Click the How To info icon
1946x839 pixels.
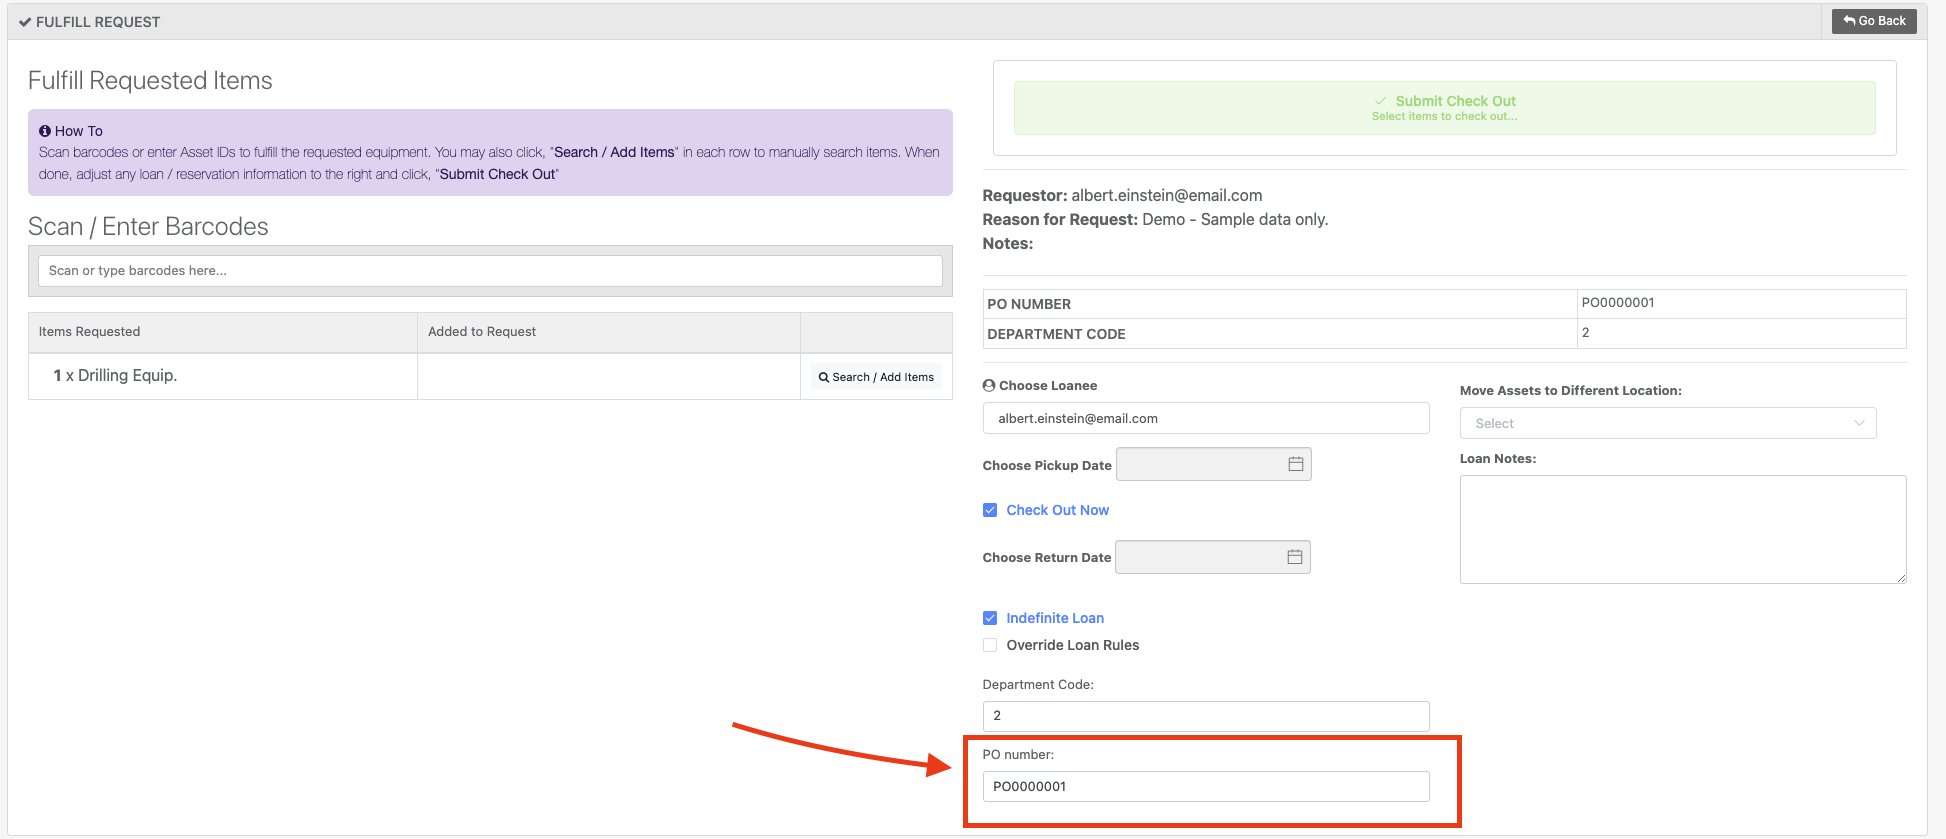click(45, 131)
